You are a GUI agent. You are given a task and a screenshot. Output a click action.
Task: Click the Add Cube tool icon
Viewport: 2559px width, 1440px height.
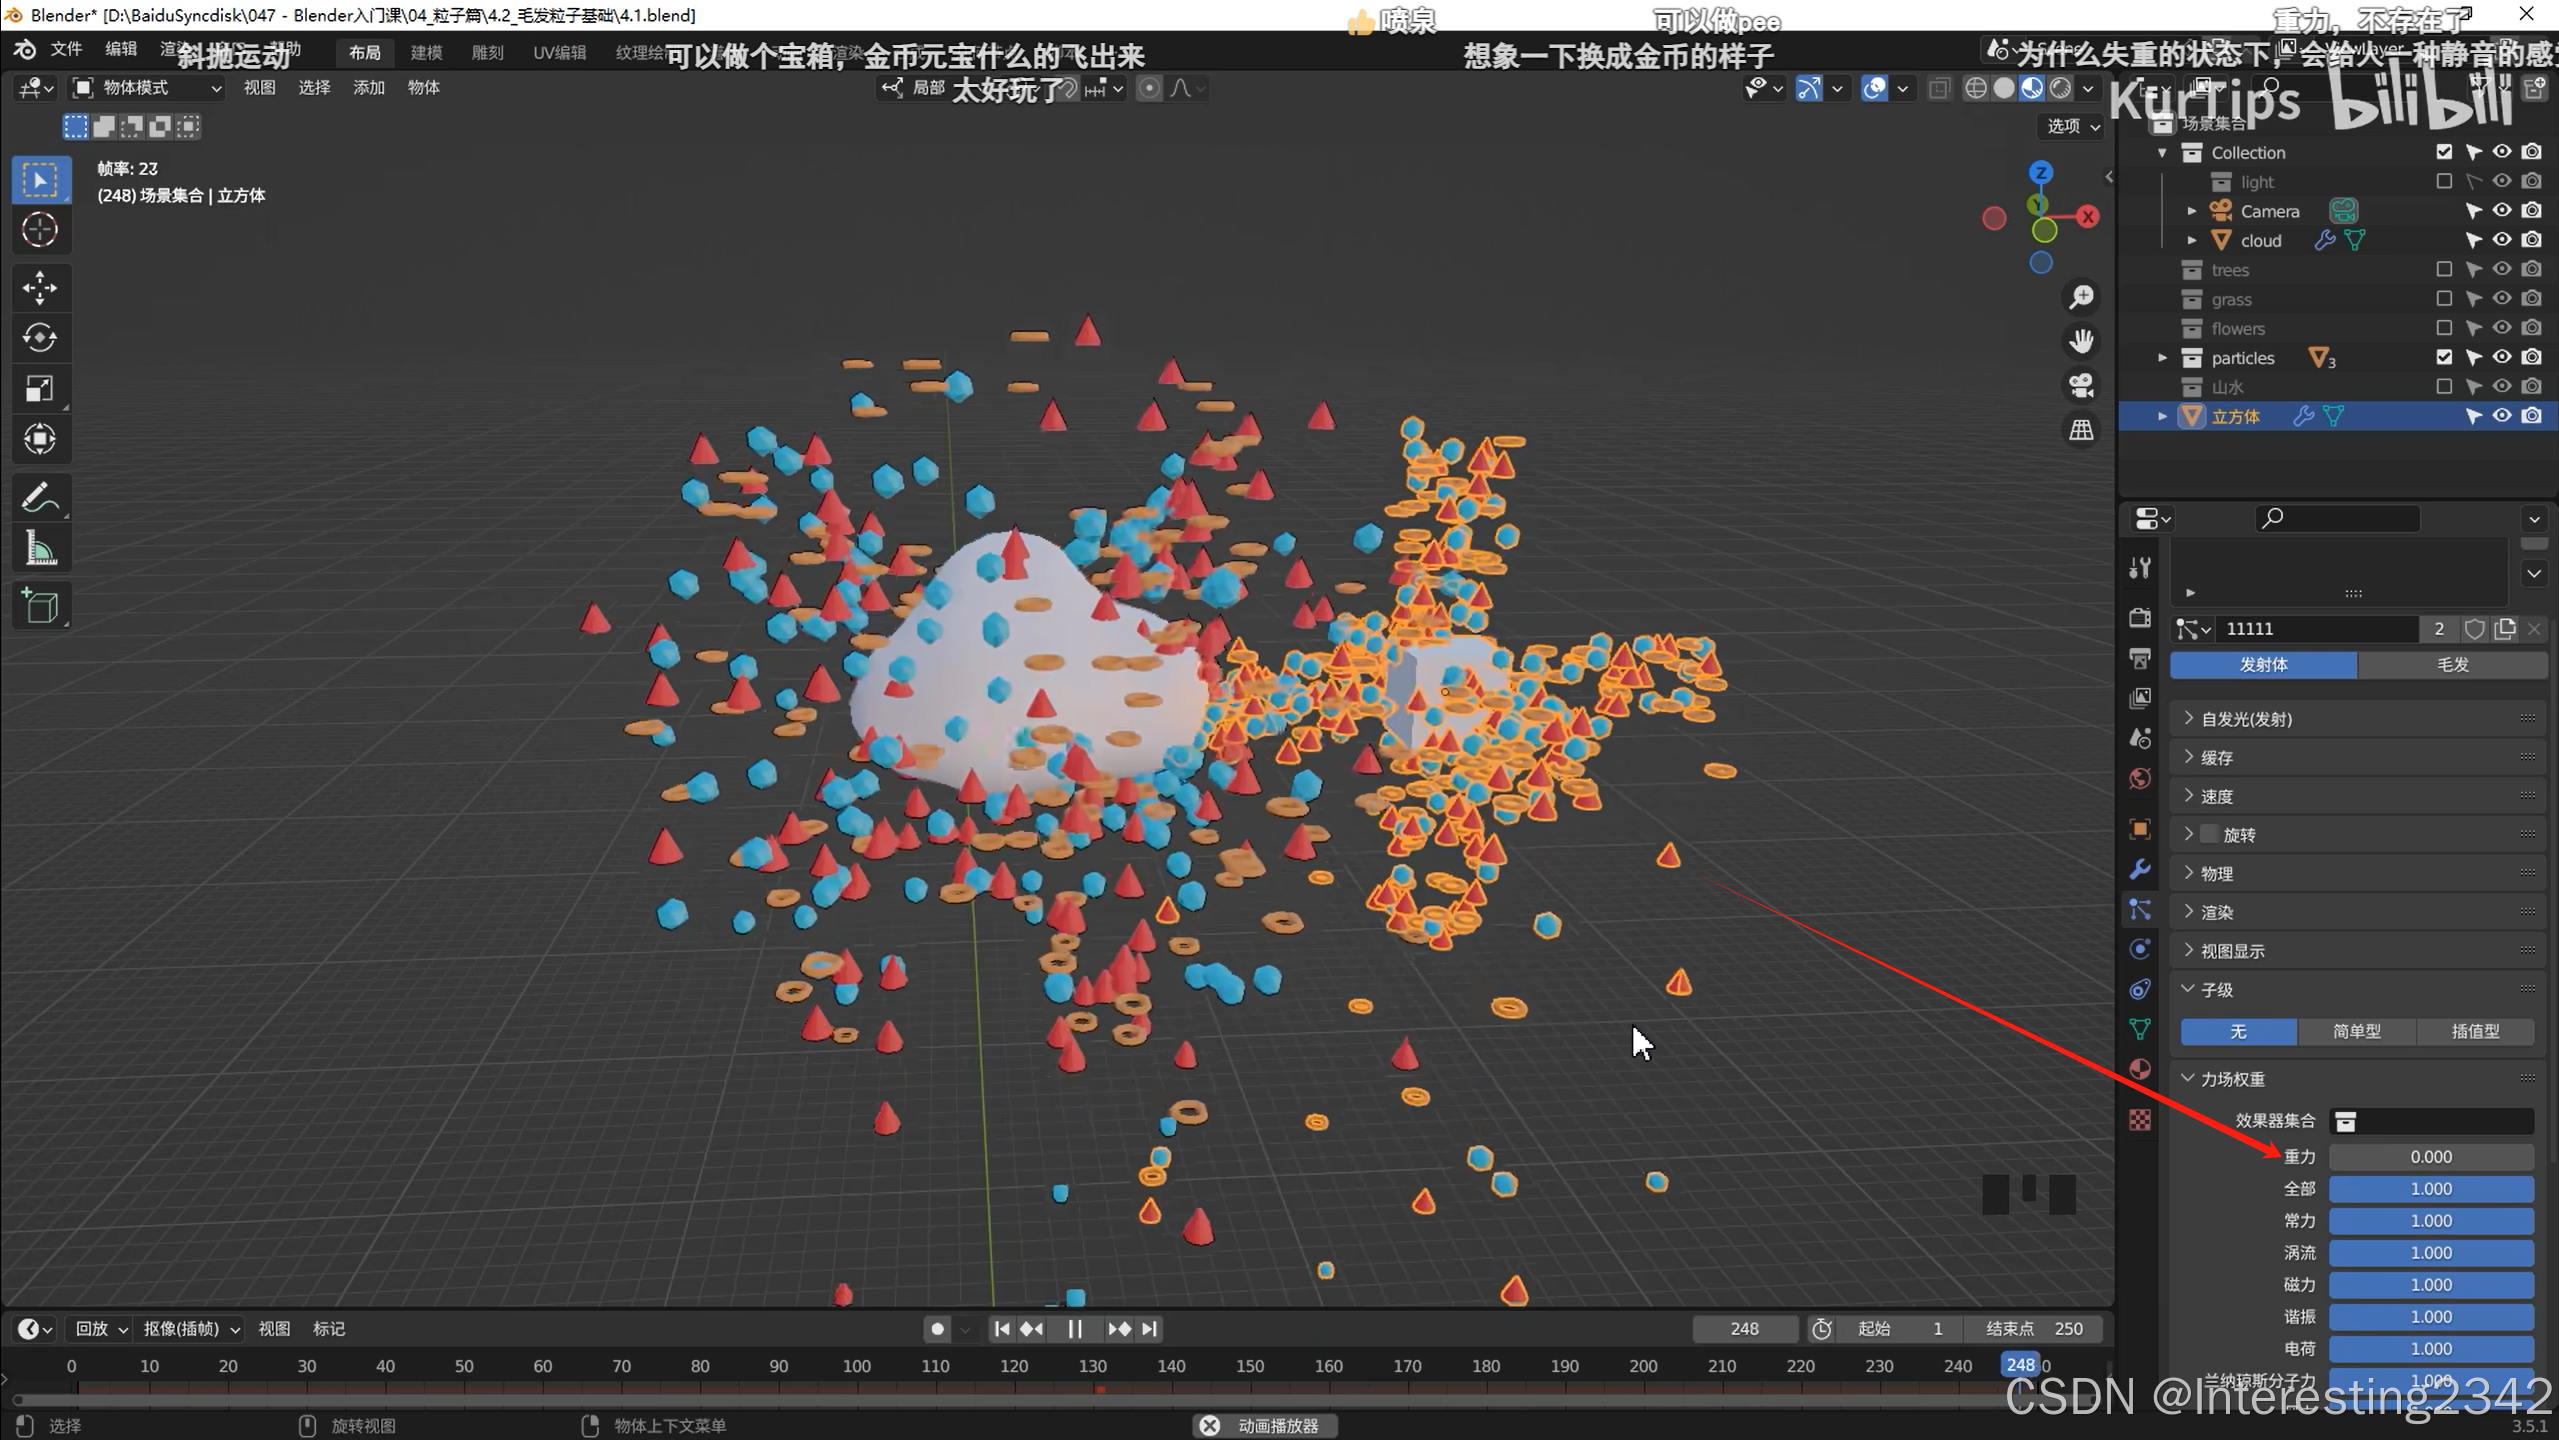40,606
